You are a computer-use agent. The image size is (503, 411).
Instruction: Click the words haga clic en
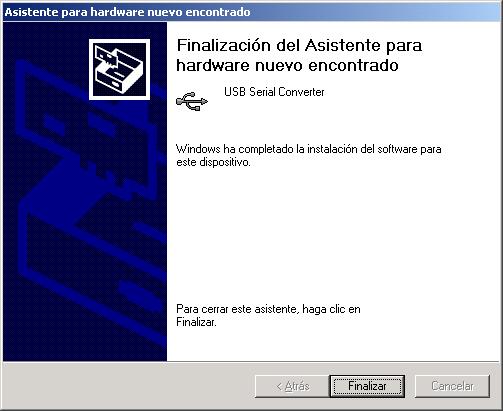pyautogui.click(x=331, y=309)
